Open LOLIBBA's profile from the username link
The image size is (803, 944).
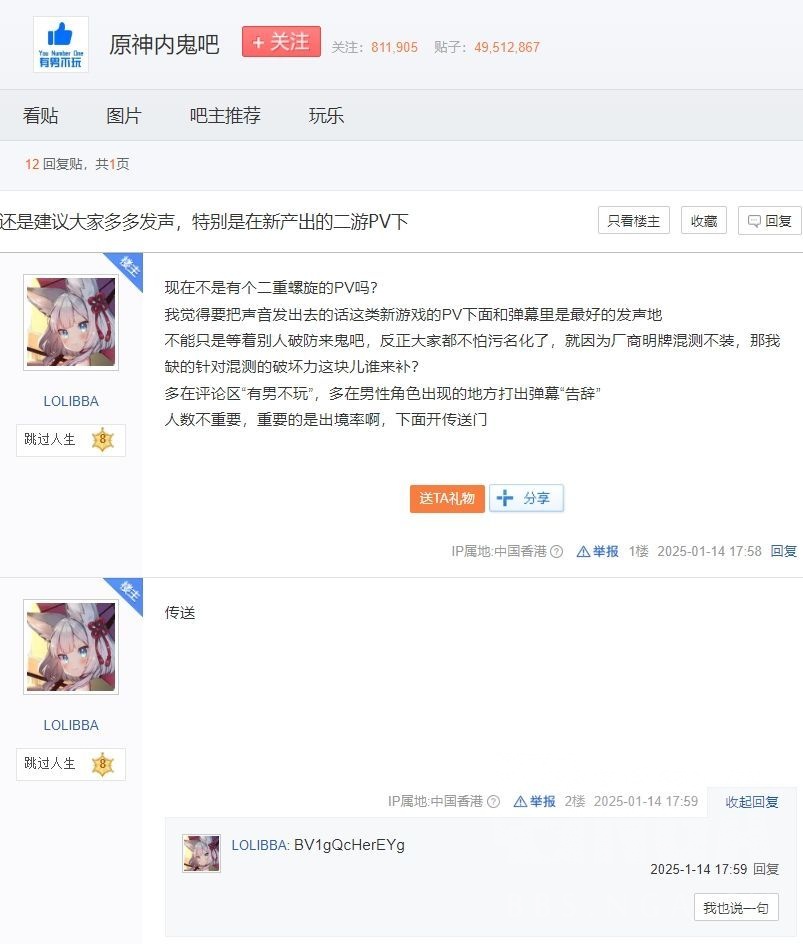pyautogui.click(x=70, y=401)
